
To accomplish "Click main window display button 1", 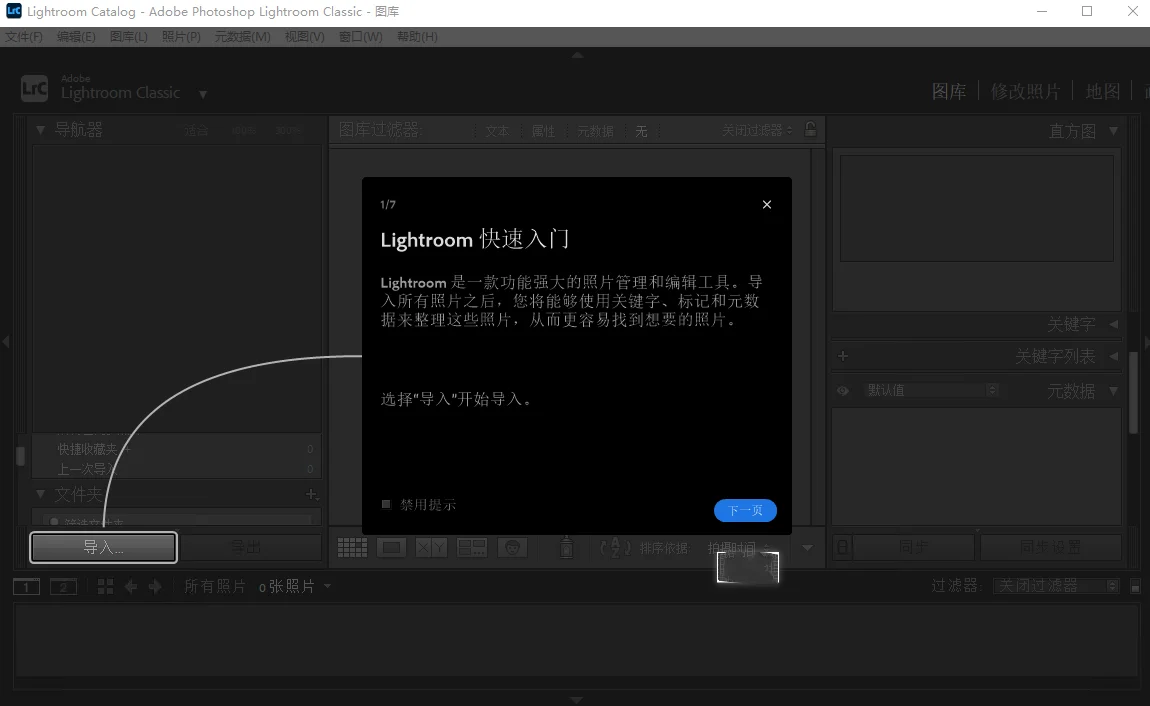I will tap(26, 587).
